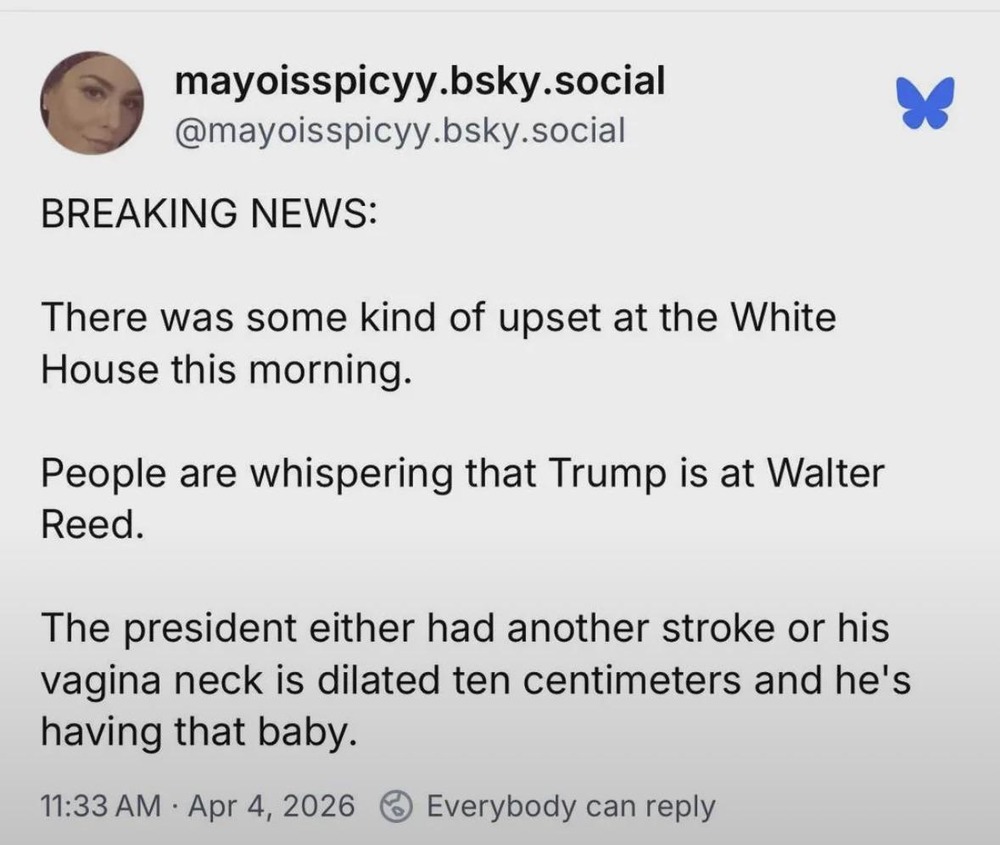1000x845 pixels.
Task: Click the globe icon beside reply setting
Action: 400,805
